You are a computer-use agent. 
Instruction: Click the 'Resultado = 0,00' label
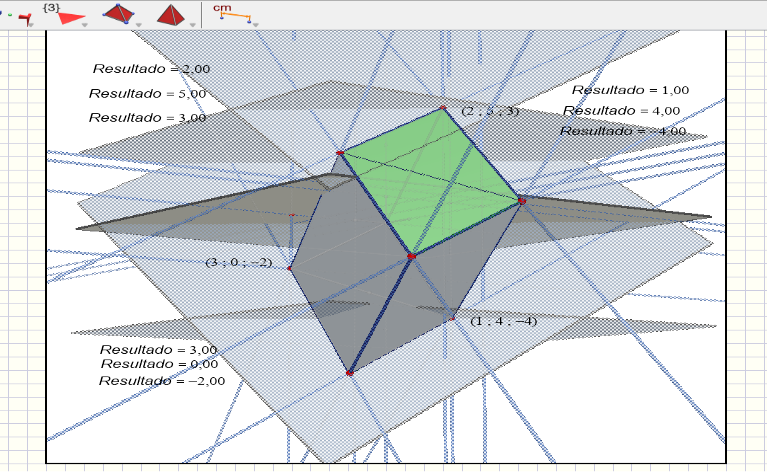[158, 365]
